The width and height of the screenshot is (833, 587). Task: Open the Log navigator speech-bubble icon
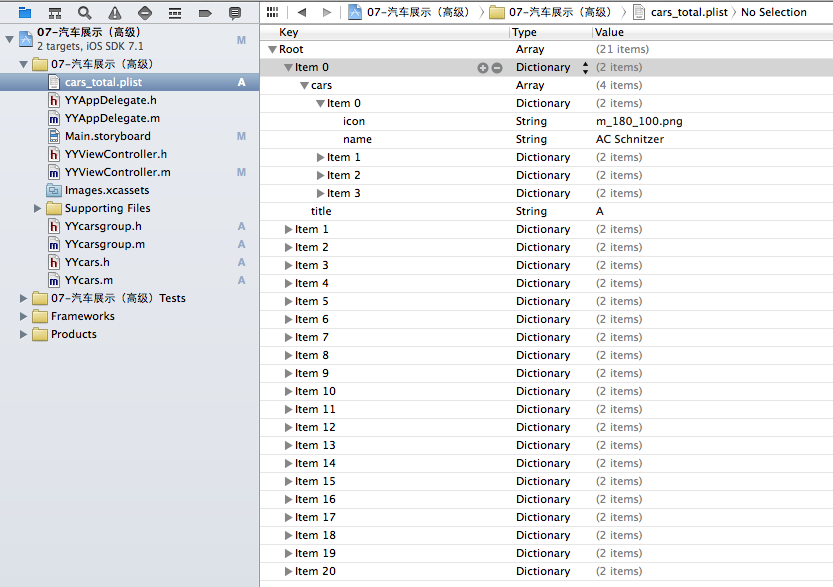click(x=235, y=13)
